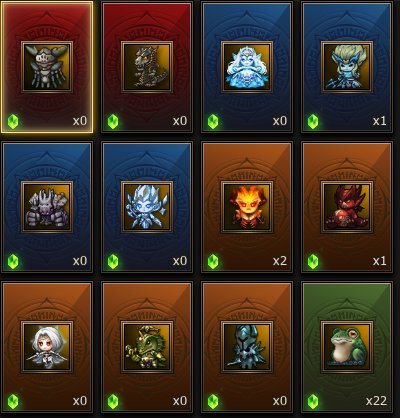Open the frog card showing x22

347,347
